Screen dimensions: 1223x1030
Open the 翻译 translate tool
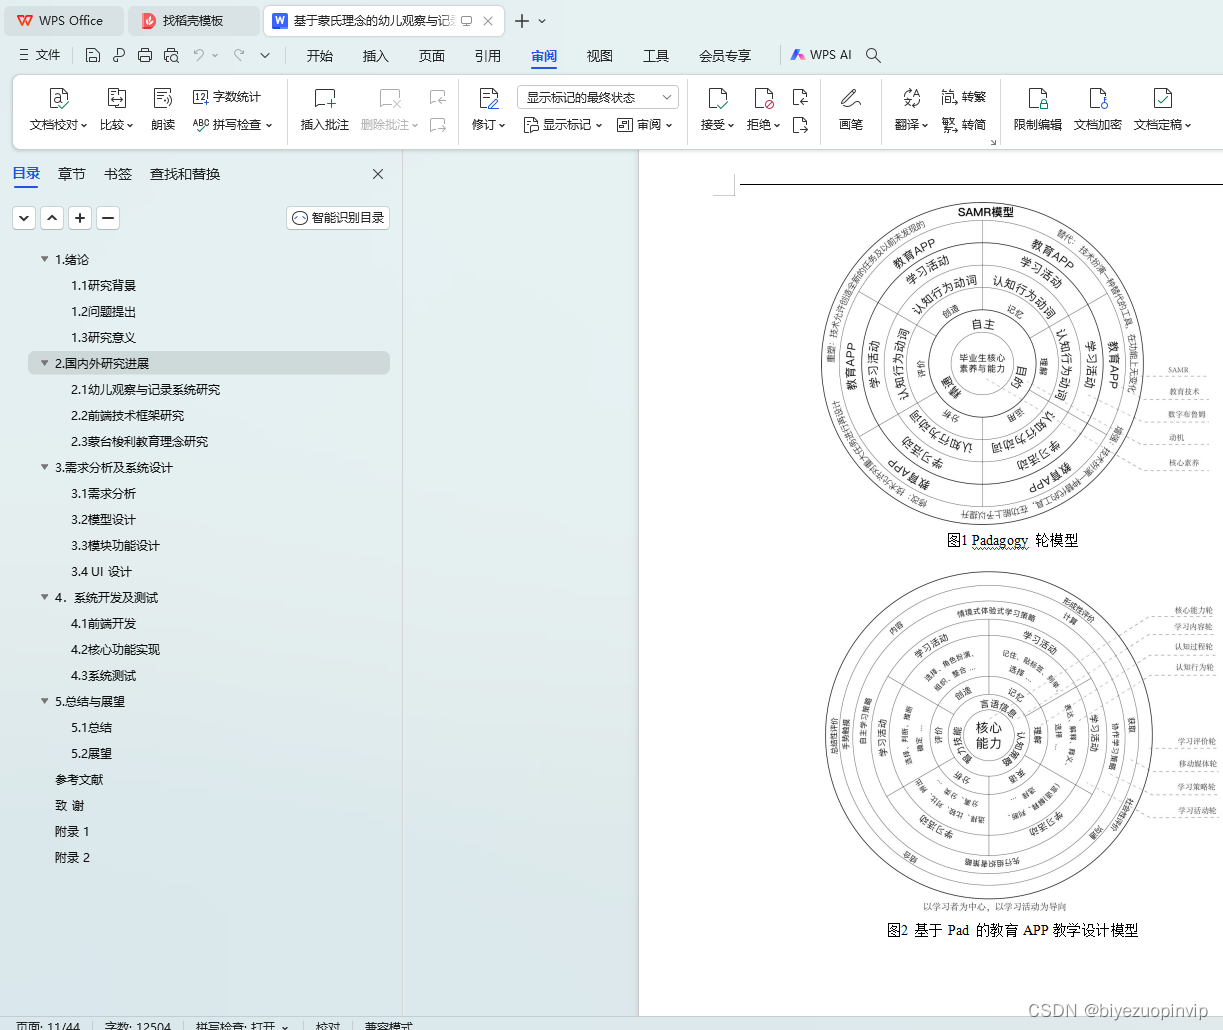911,110
